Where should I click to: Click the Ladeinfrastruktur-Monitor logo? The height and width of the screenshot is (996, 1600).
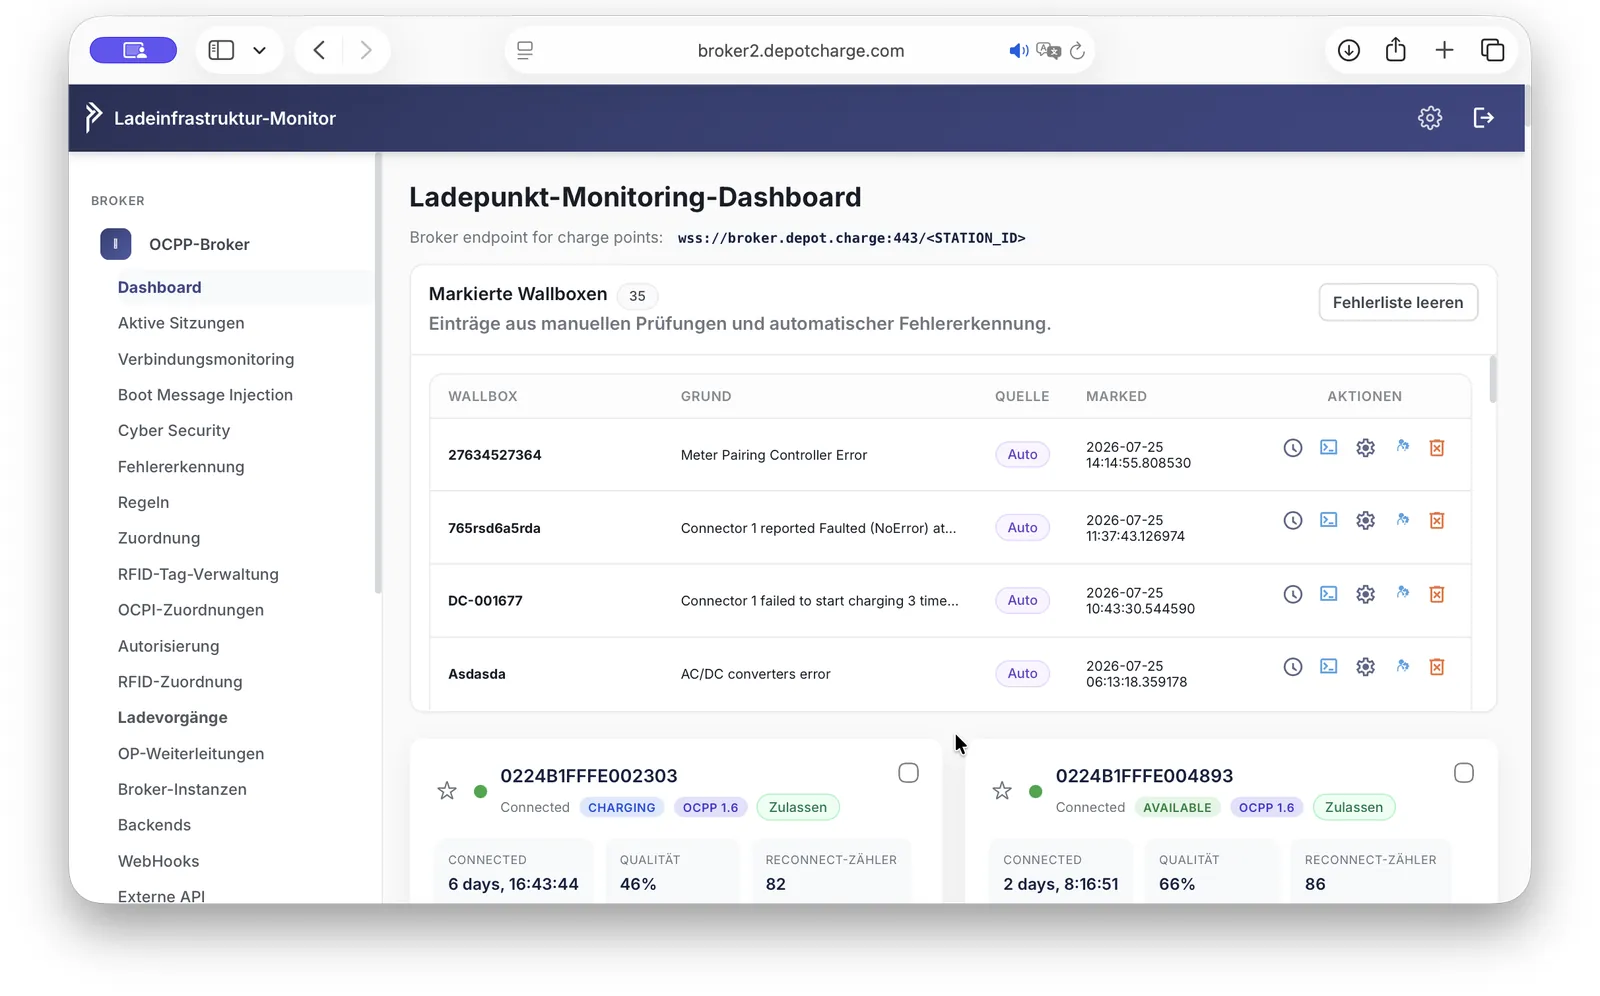(x=93, y=117)
